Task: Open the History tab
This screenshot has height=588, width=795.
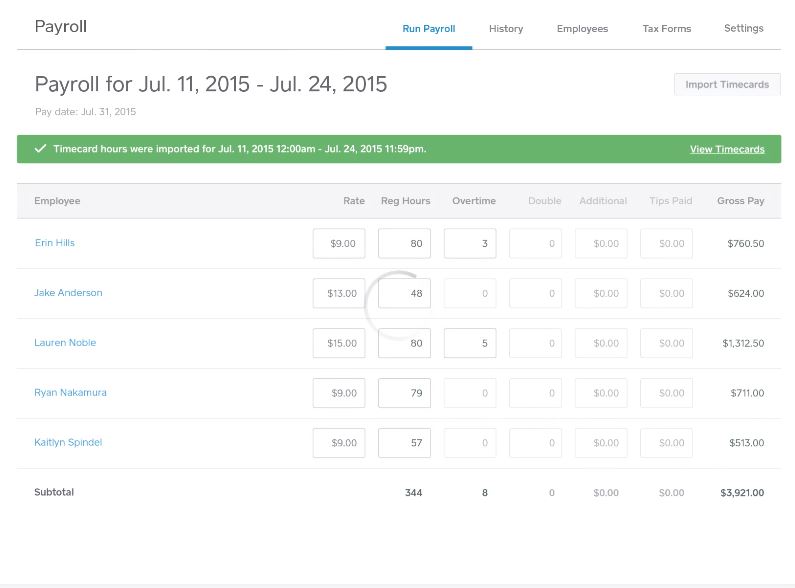Action: (x=506, y=29)
